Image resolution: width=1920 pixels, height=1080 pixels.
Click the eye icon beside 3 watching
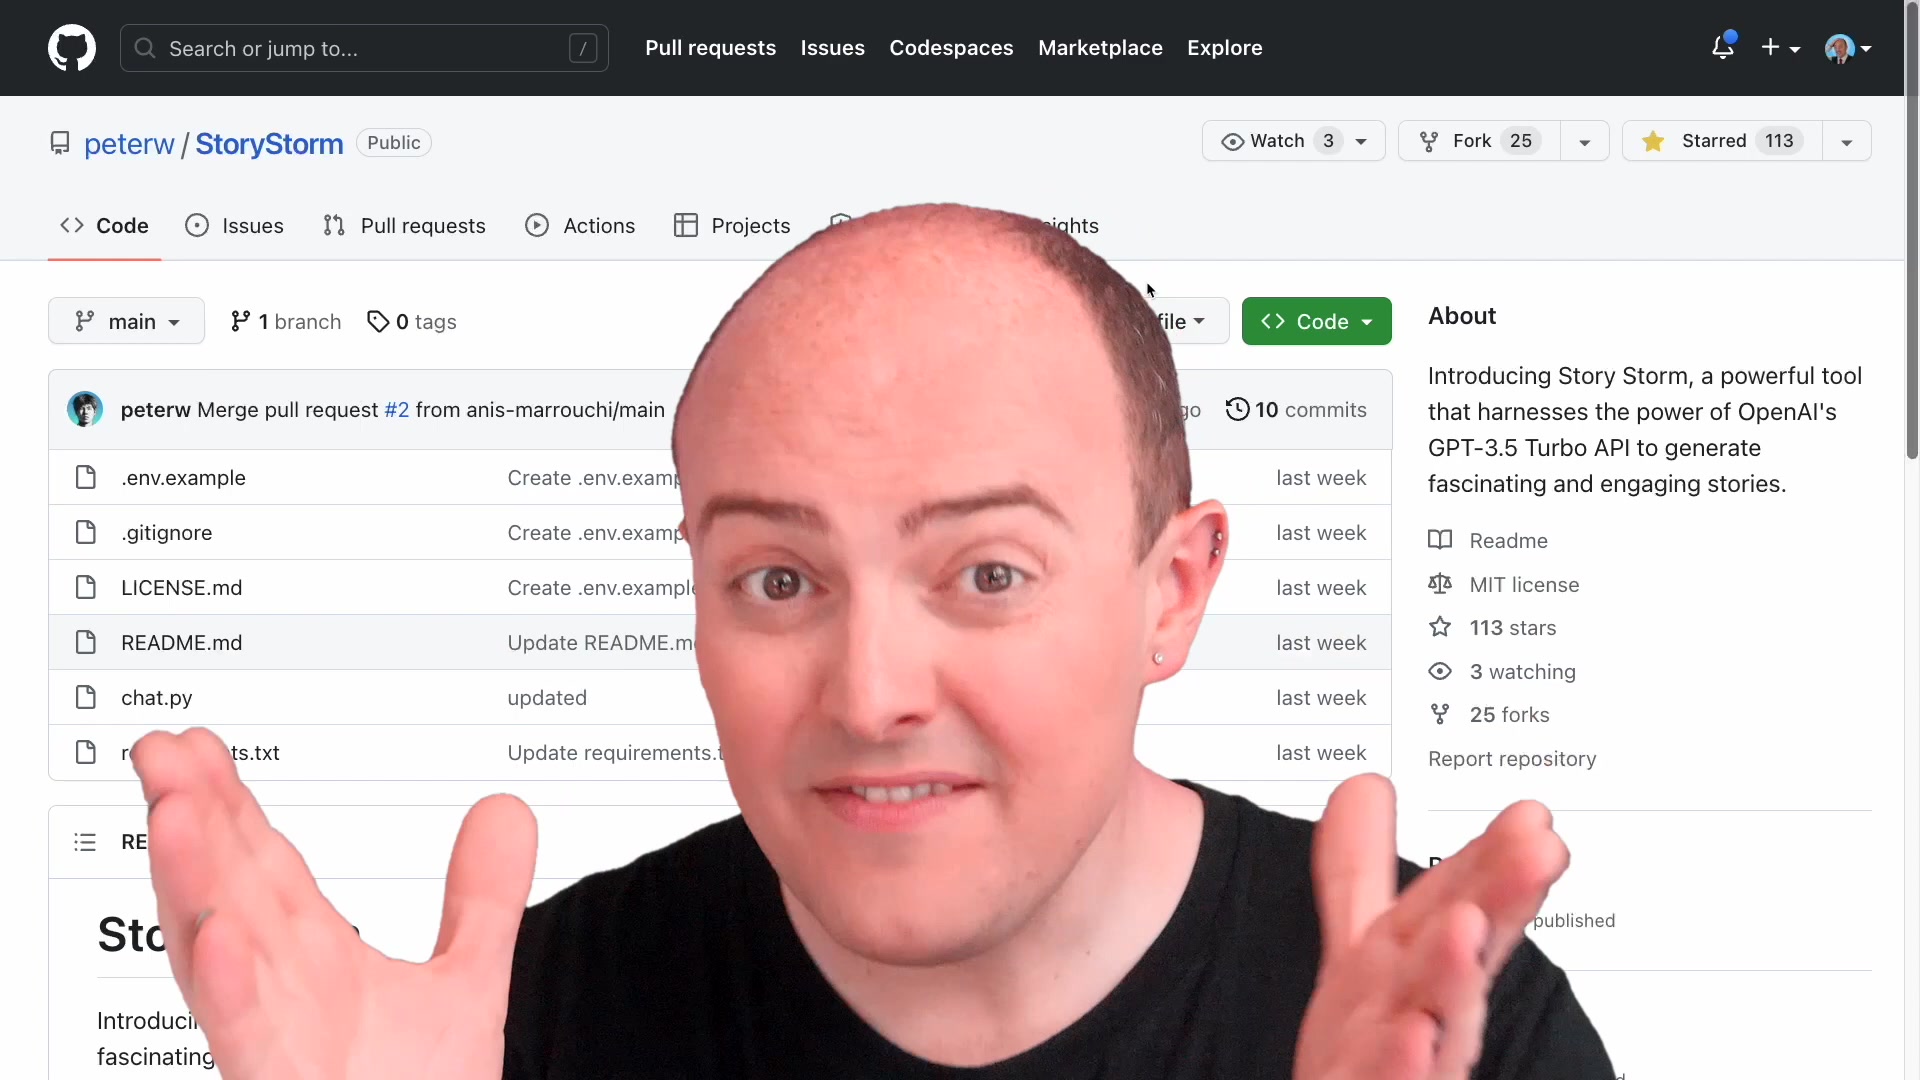(1440, 671)
